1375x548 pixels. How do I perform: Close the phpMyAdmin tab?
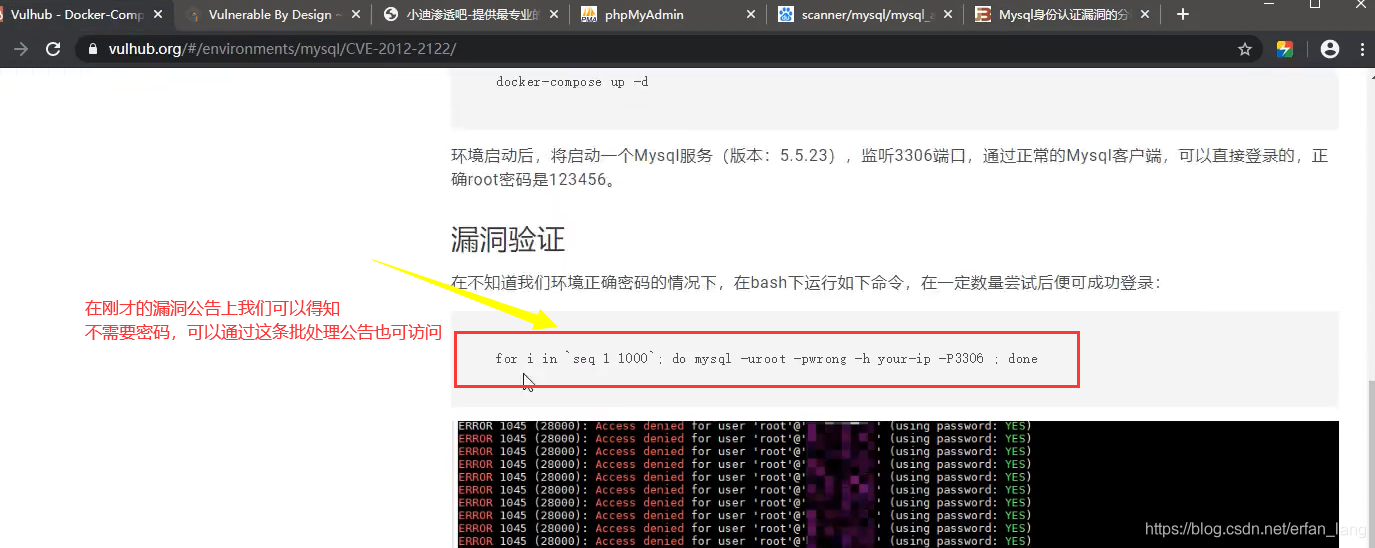(751, 15)
